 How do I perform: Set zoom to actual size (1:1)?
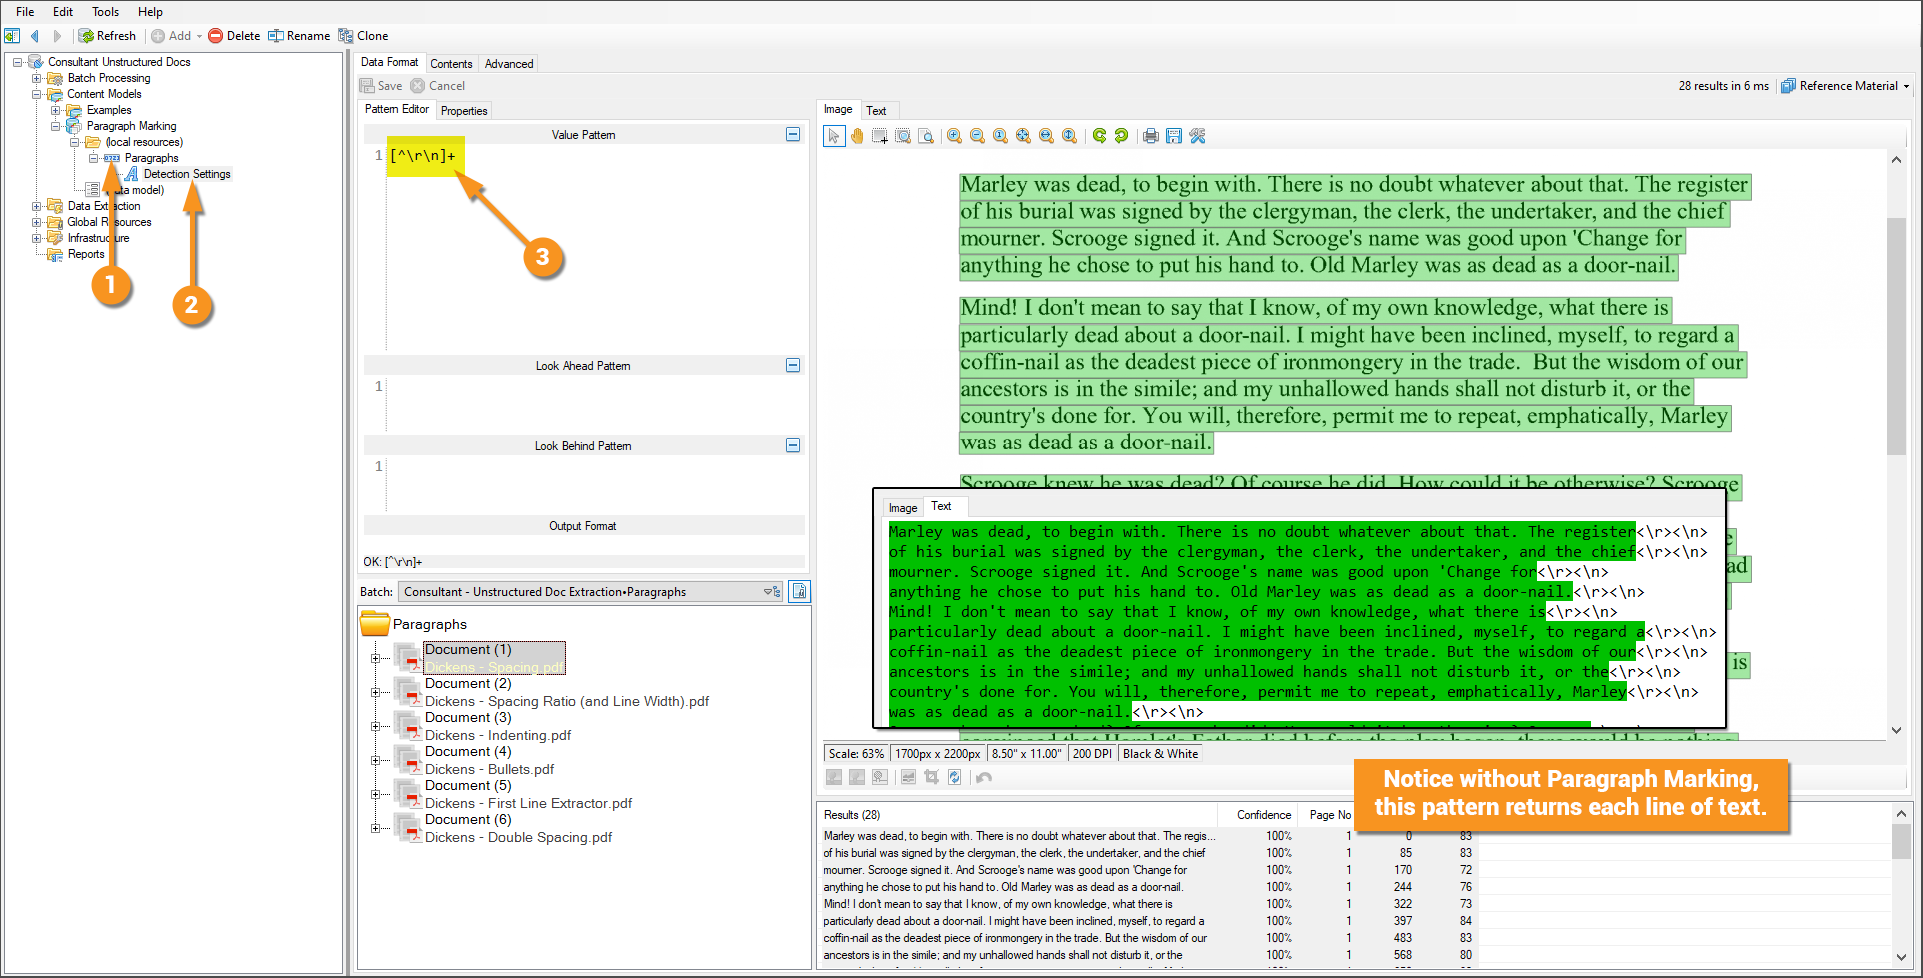[x=1001, y=136]
